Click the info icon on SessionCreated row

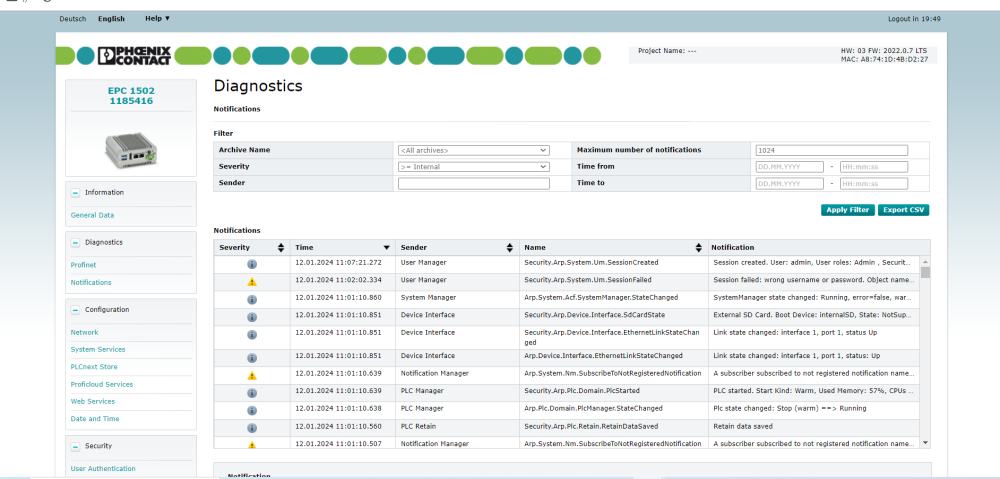(252, 264)
